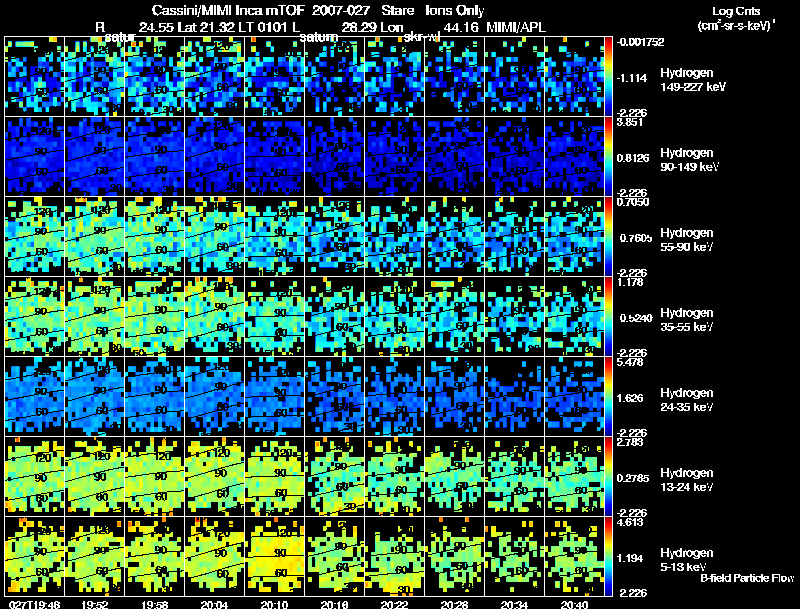This screenshot has width=800, height=609.
Task: Click the 'Hydrogen 149-227 keV' row label
Action: click(x=693, y=80)
